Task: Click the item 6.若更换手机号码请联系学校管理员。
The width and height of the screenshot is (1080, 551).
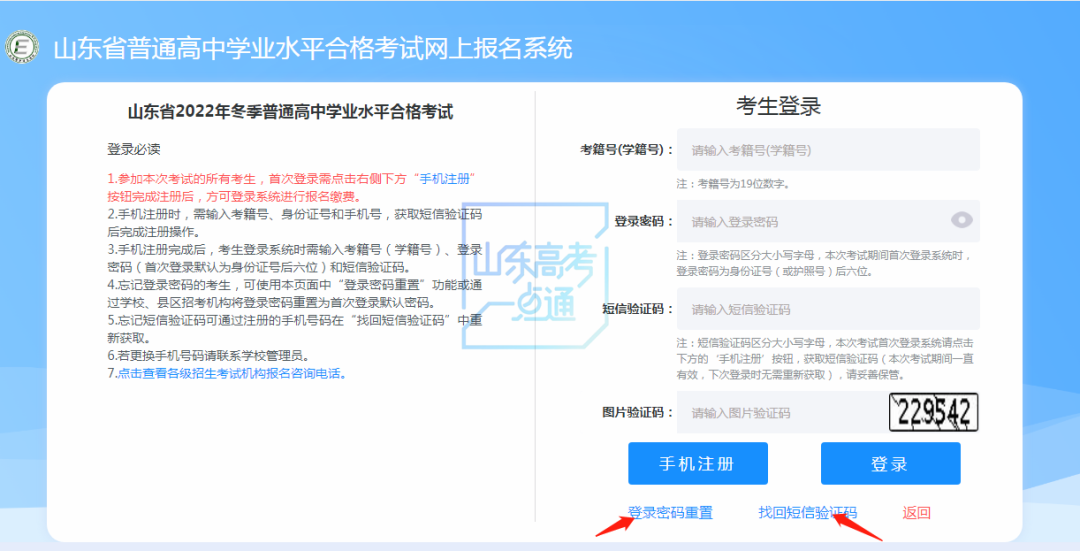Action: click(x=209, y=356)
